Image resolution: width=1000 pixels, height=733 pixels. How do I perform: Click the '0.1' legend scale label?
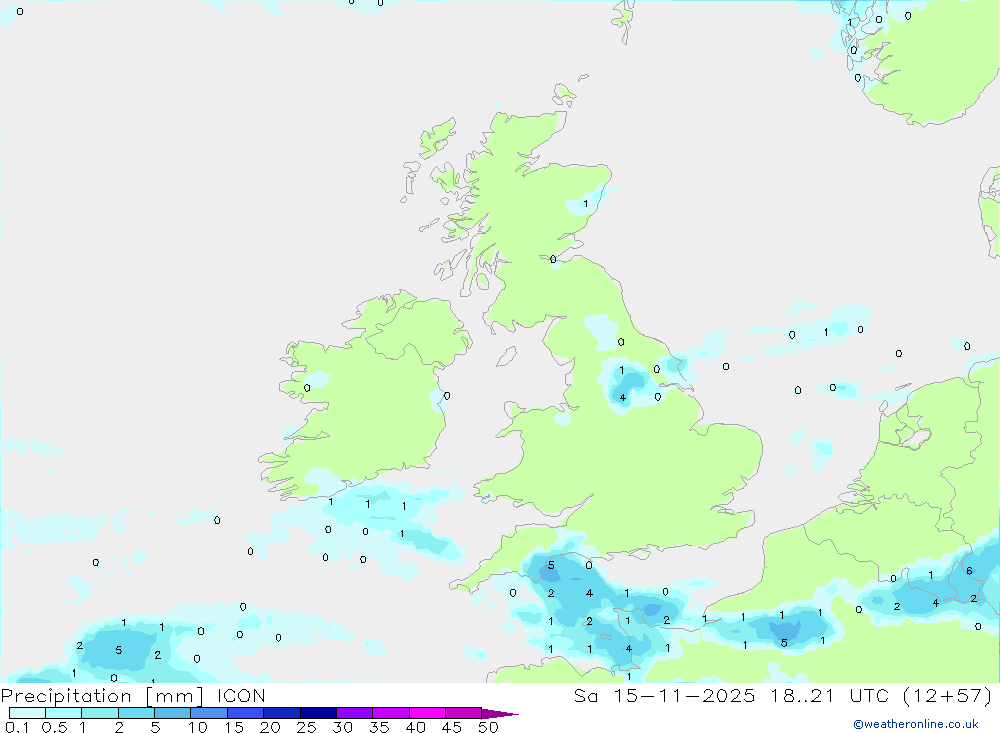16,727
